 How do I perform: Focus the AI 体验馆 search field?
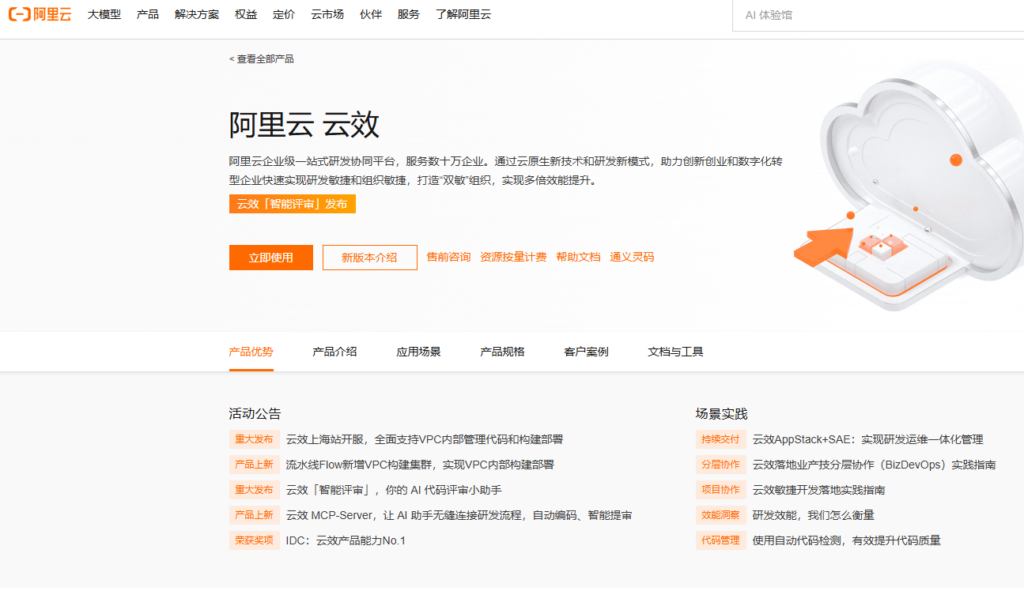click(x=878, y=15)
